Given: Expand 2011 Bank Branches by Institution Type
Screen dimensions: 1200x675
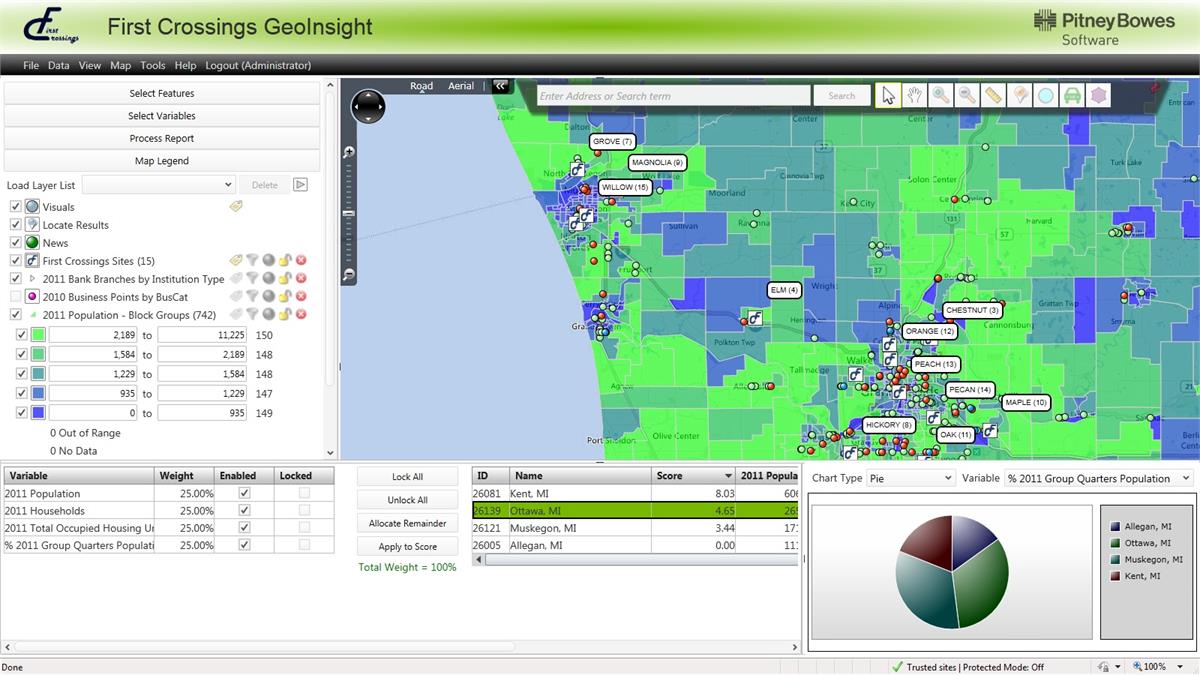Looking at the screenshot, I should pos(32,279).
